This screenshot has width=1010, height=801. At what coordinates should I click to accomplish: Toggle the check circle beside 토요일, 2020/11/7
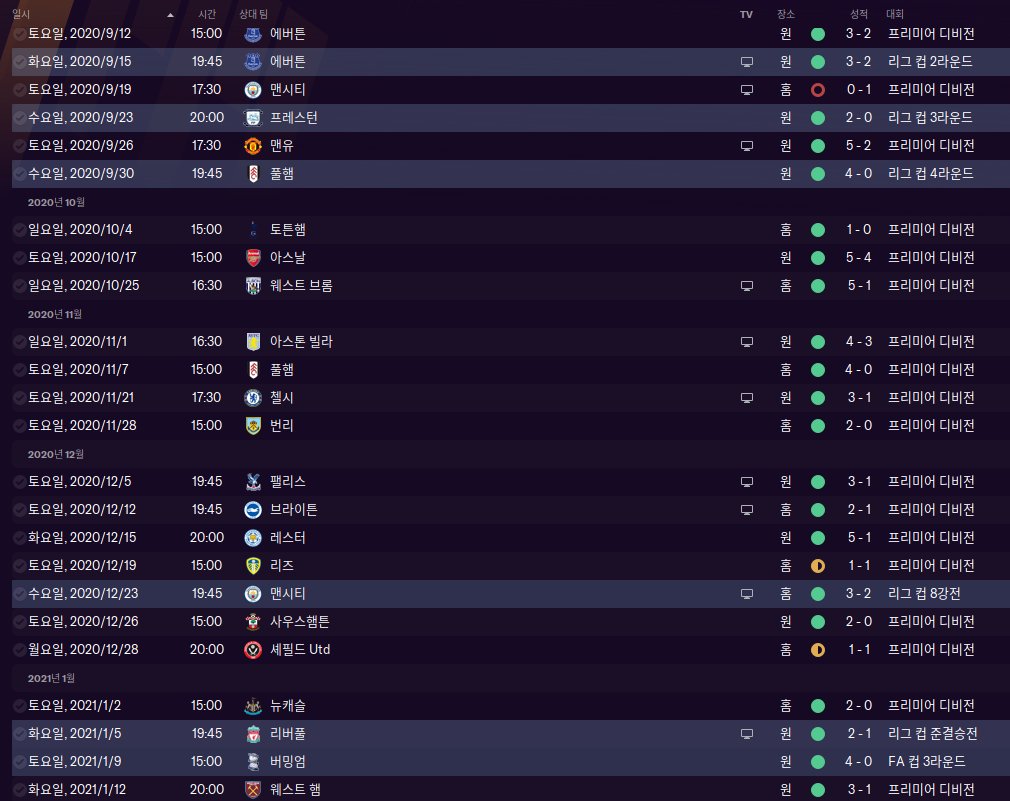click(20, 369)
